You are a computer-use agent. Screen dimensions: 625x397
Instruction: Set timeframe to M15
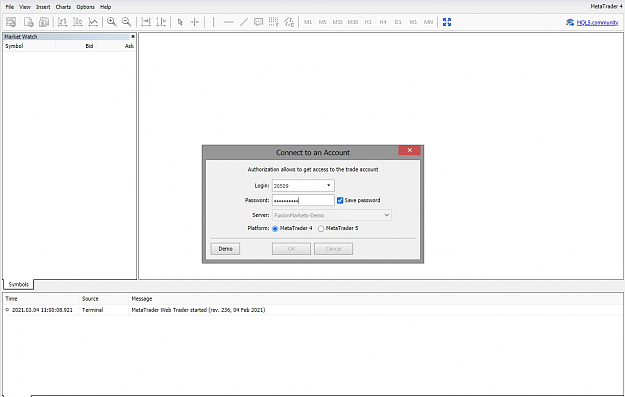click(x=338, y=22)
